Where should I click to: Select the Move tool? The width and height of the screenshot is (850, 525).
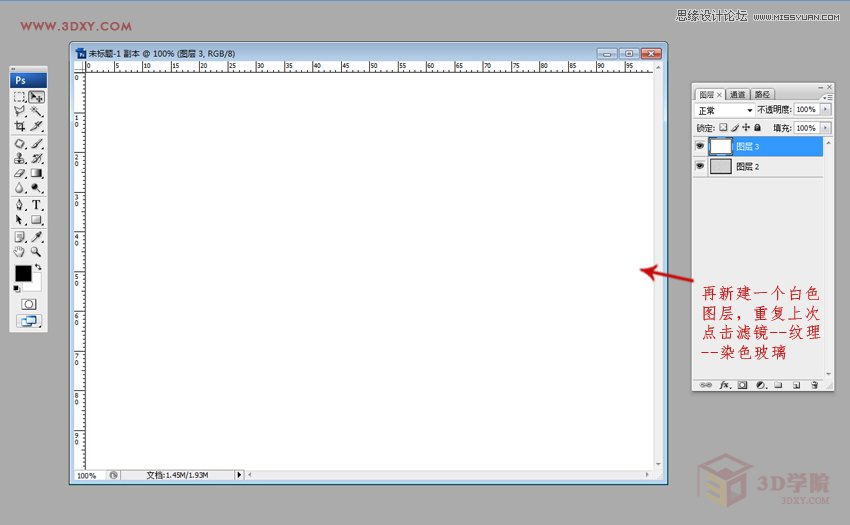click(36, 97)
